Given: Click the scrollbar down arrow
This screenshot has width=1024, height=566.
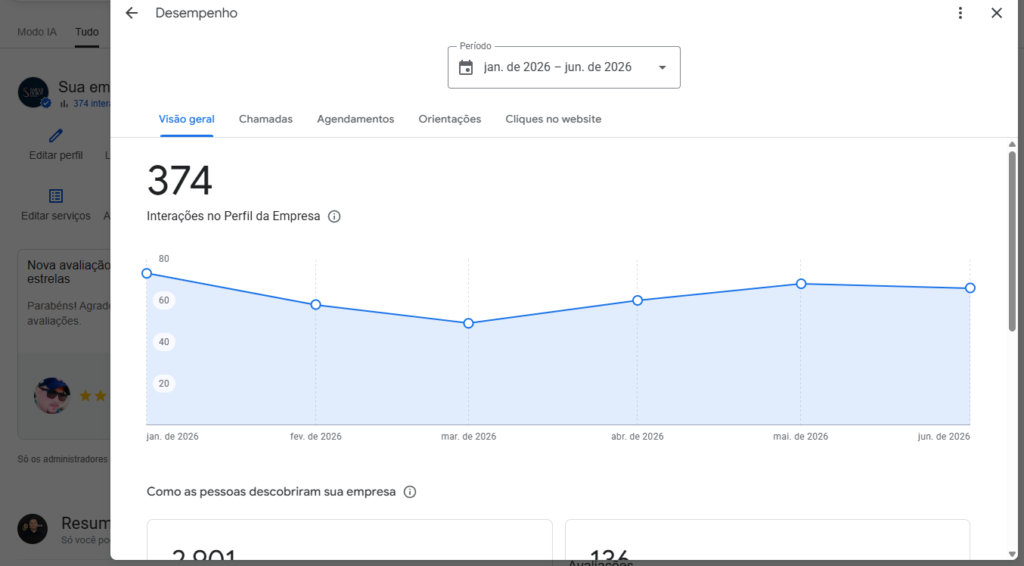Looking at the screenshot, I should pyautogui.click(x=1012, y=554).
